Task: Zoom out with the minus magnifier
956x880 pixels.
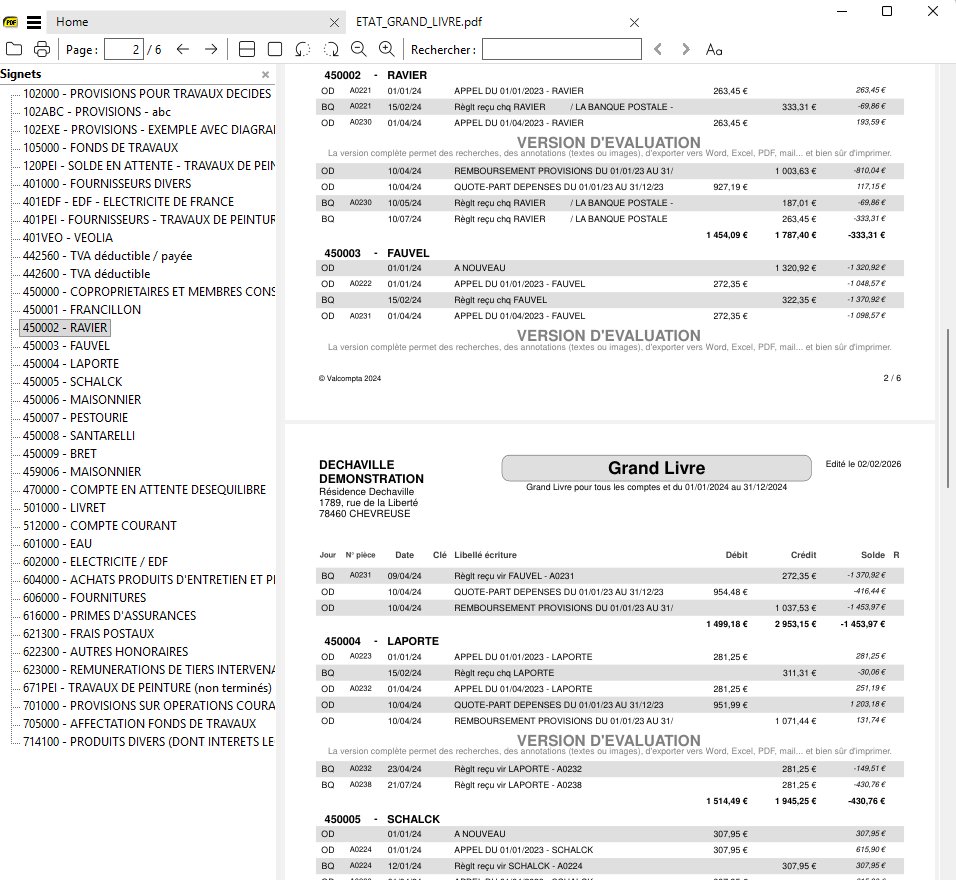Action: pyautogui.click(x=358, y=49)
